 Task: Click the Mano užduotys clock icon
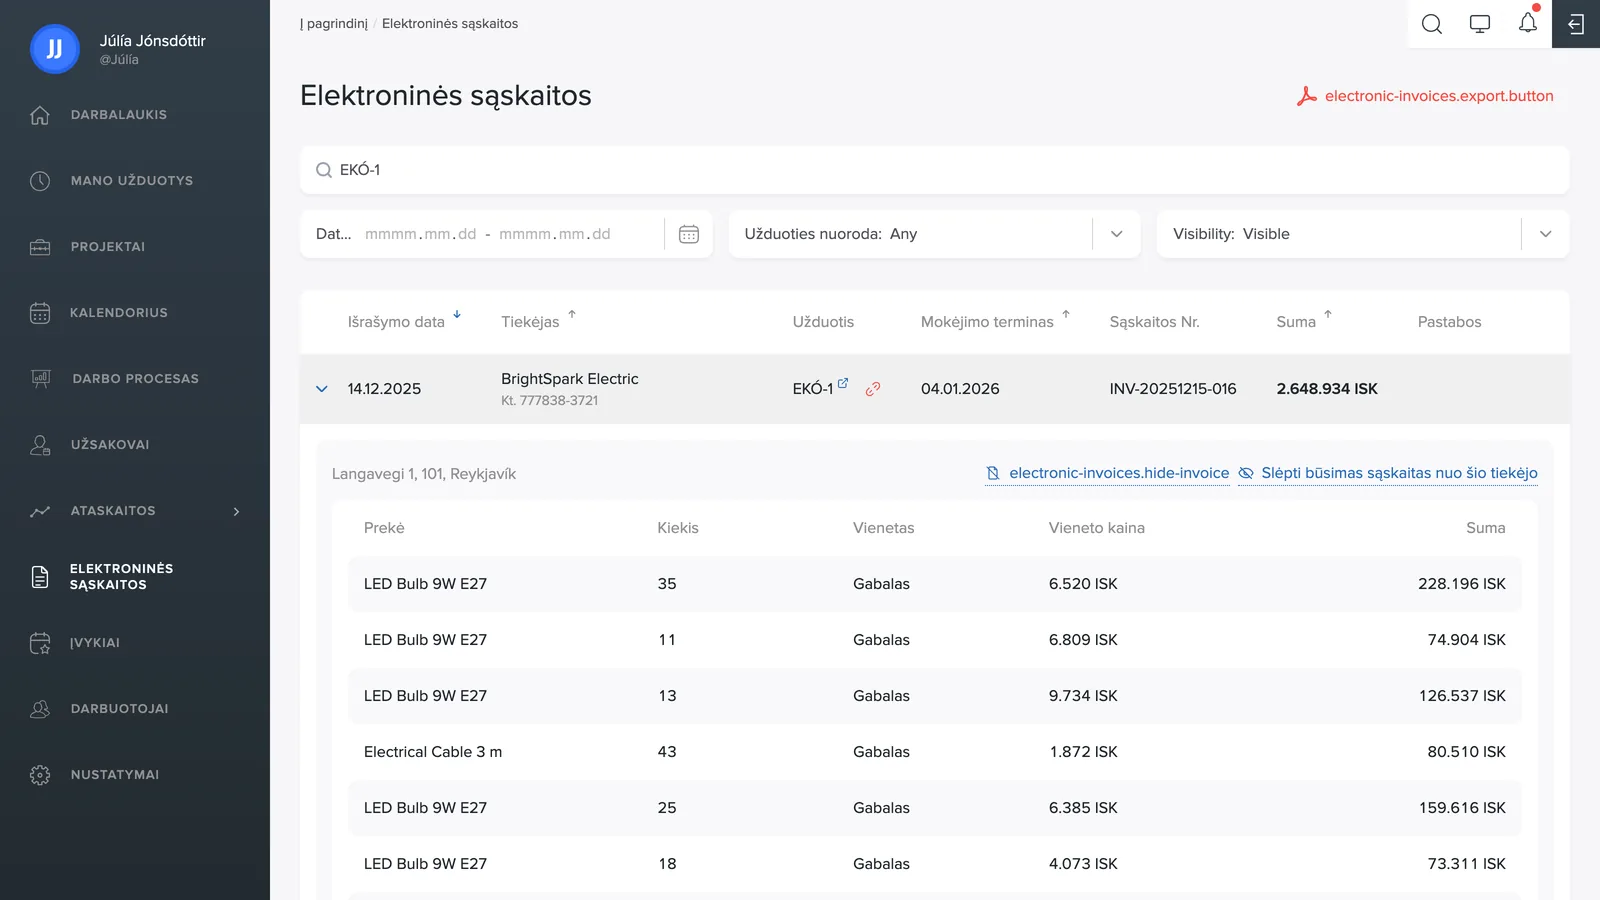click(x=40, y=181)
